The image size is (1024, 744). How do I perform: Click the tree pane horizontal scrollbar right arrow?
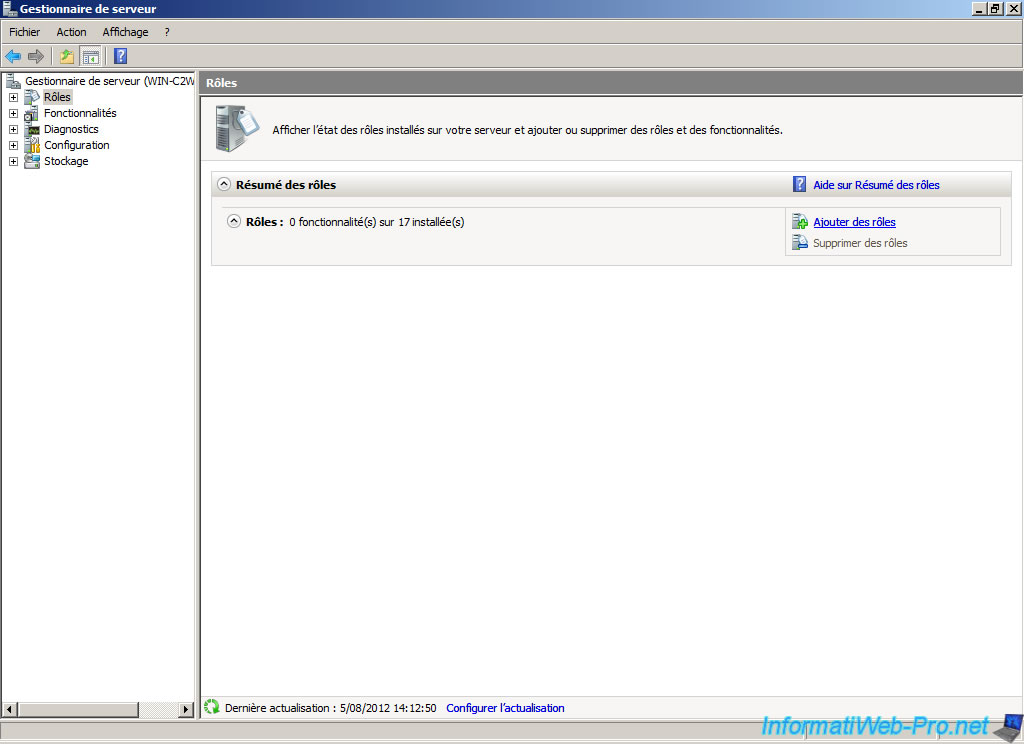[186, 709]
